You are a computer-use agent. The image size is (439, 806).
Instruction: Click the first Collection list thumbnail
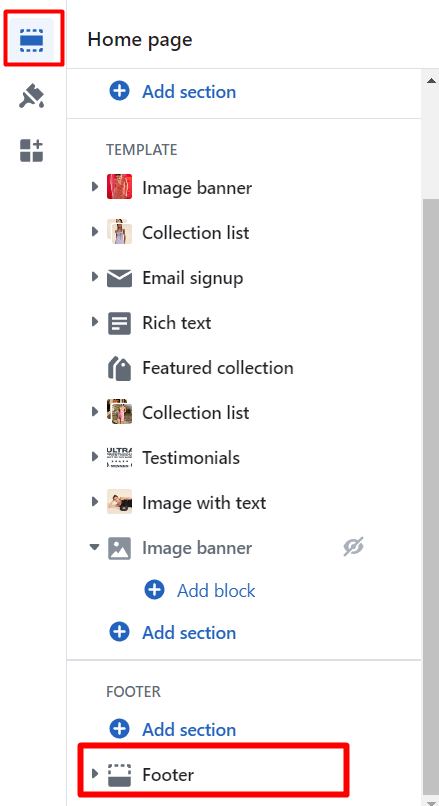119,232
